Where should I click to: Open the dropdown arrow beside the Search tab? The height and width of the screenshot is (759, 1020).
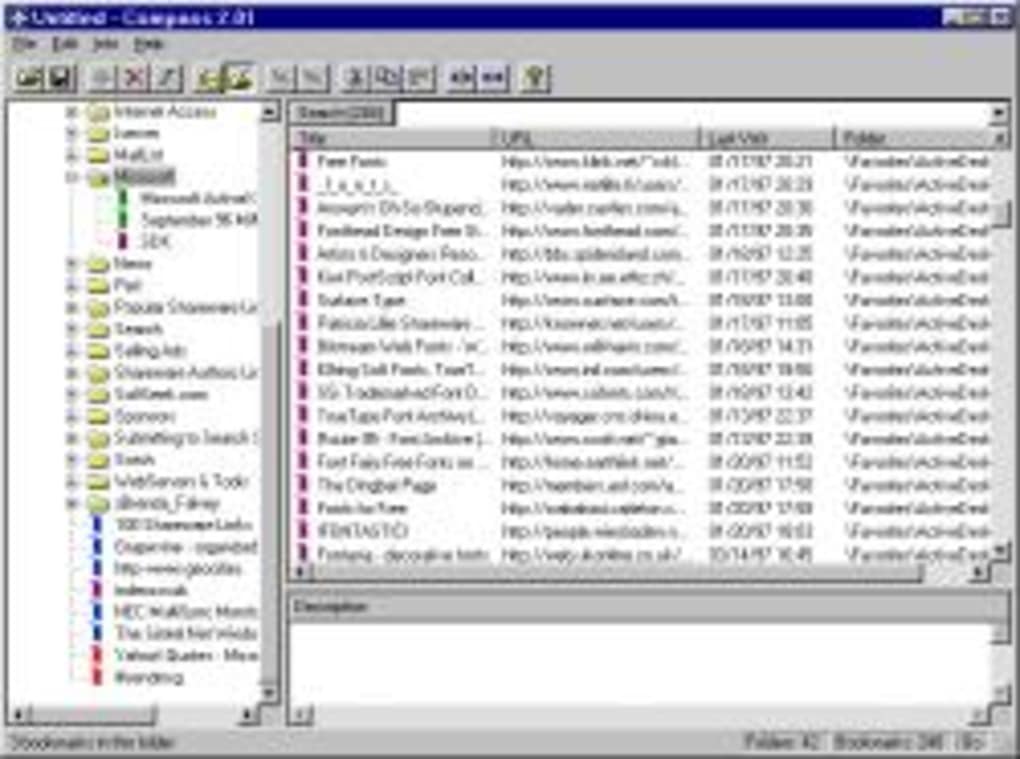coord(998,113)
